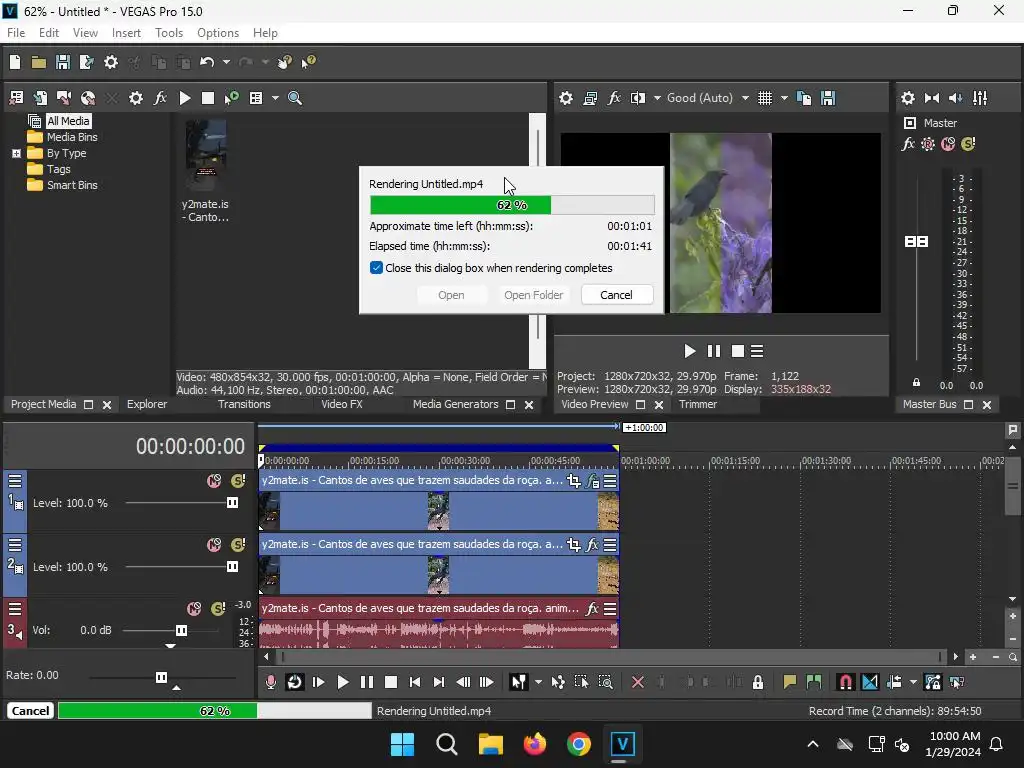The image size is (1024, 768).
Task: Toggle Loop Playback in transport bar
Action: pos(295,682)
